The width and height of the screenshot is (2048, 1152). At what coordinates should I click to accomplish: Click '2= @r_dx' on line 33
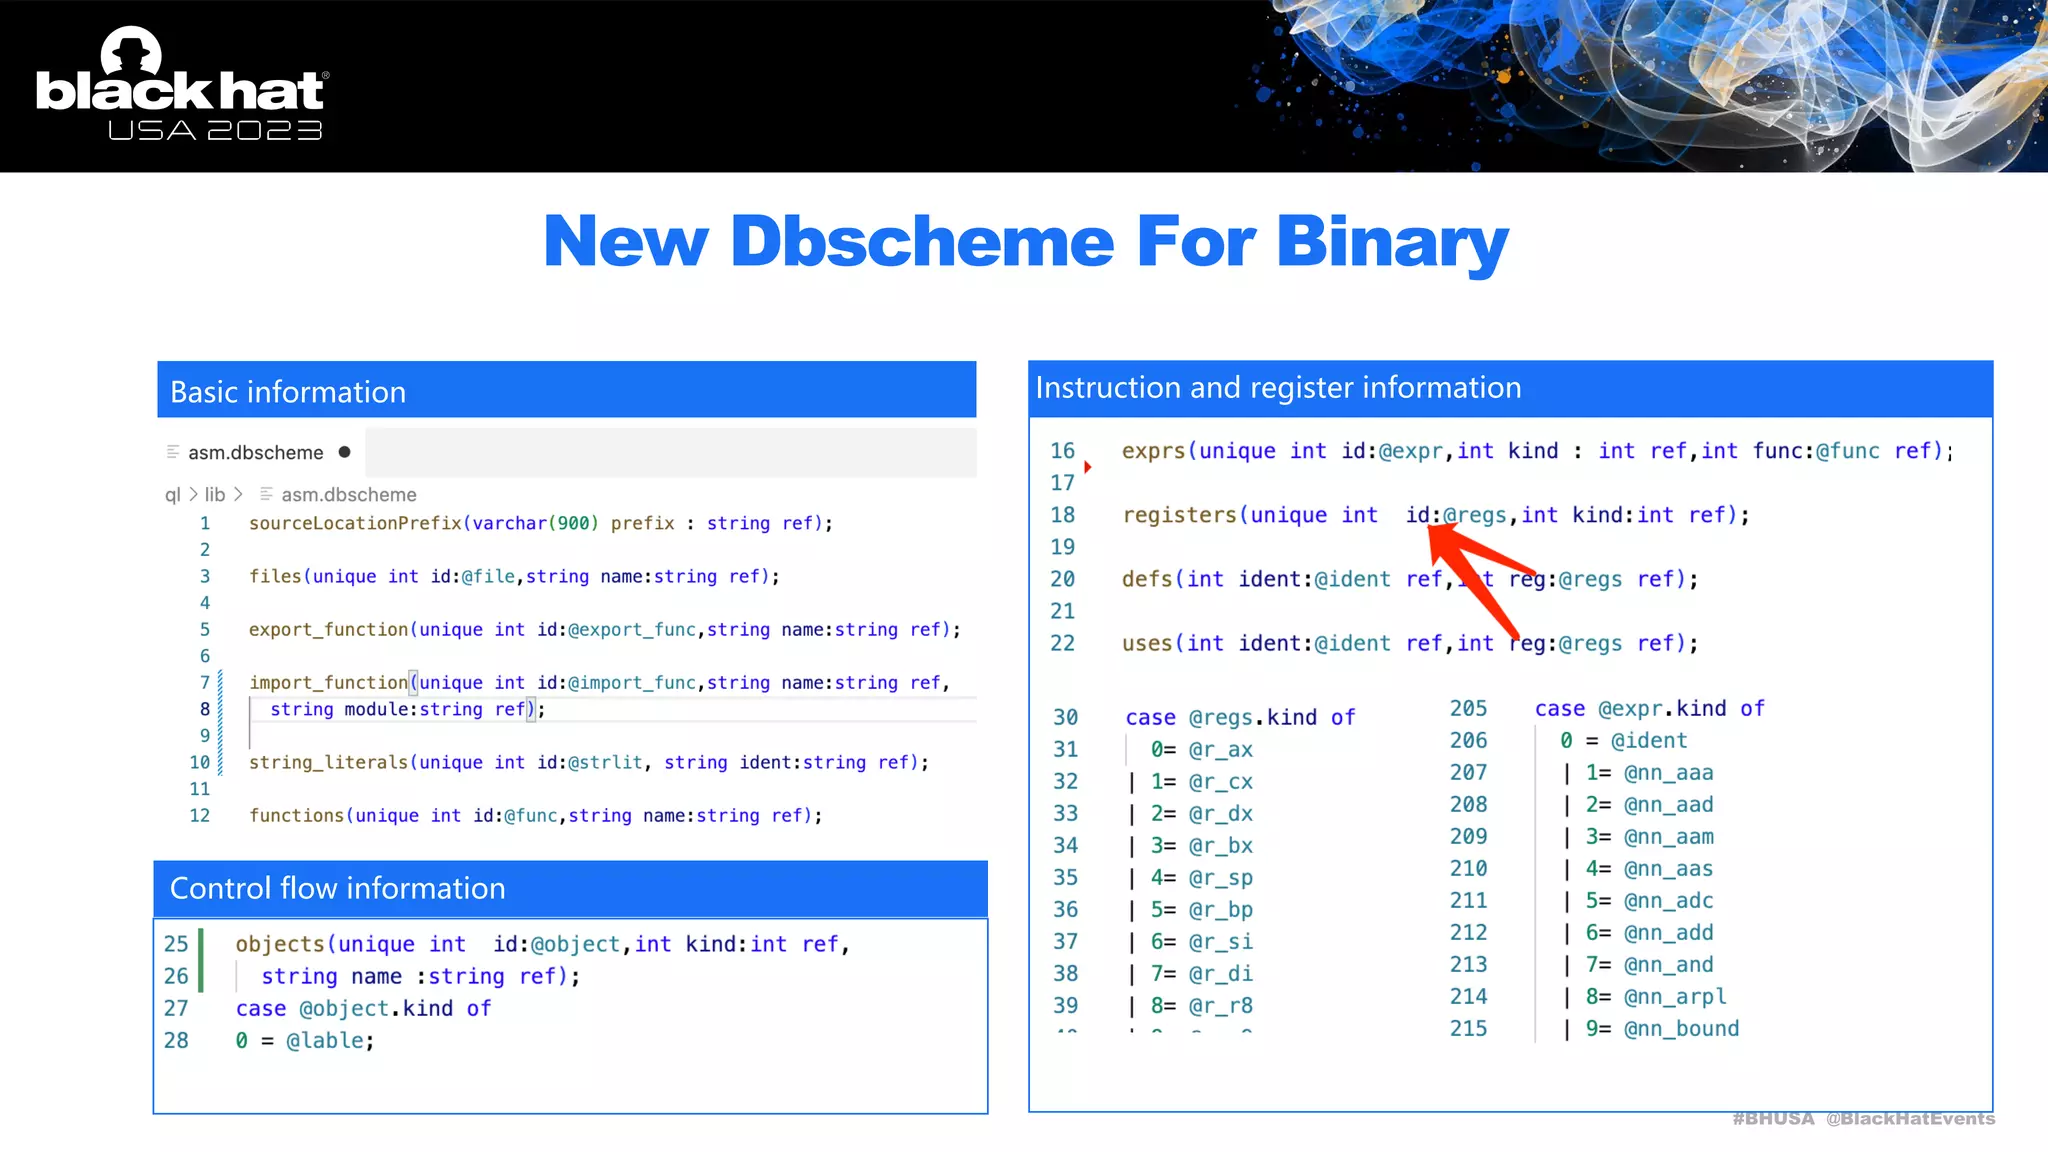(1201, 813)
